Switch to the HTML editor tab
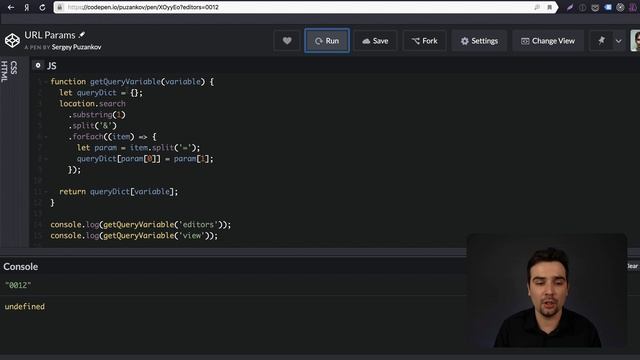 tap(4, 71)
